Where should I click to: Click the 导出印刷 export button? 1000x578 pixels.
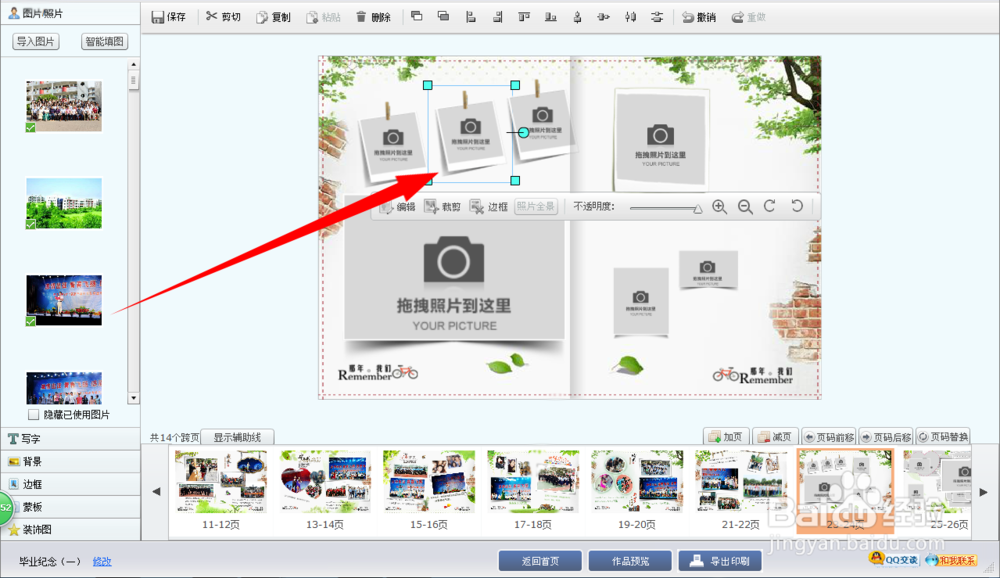(x=720, y=560)
